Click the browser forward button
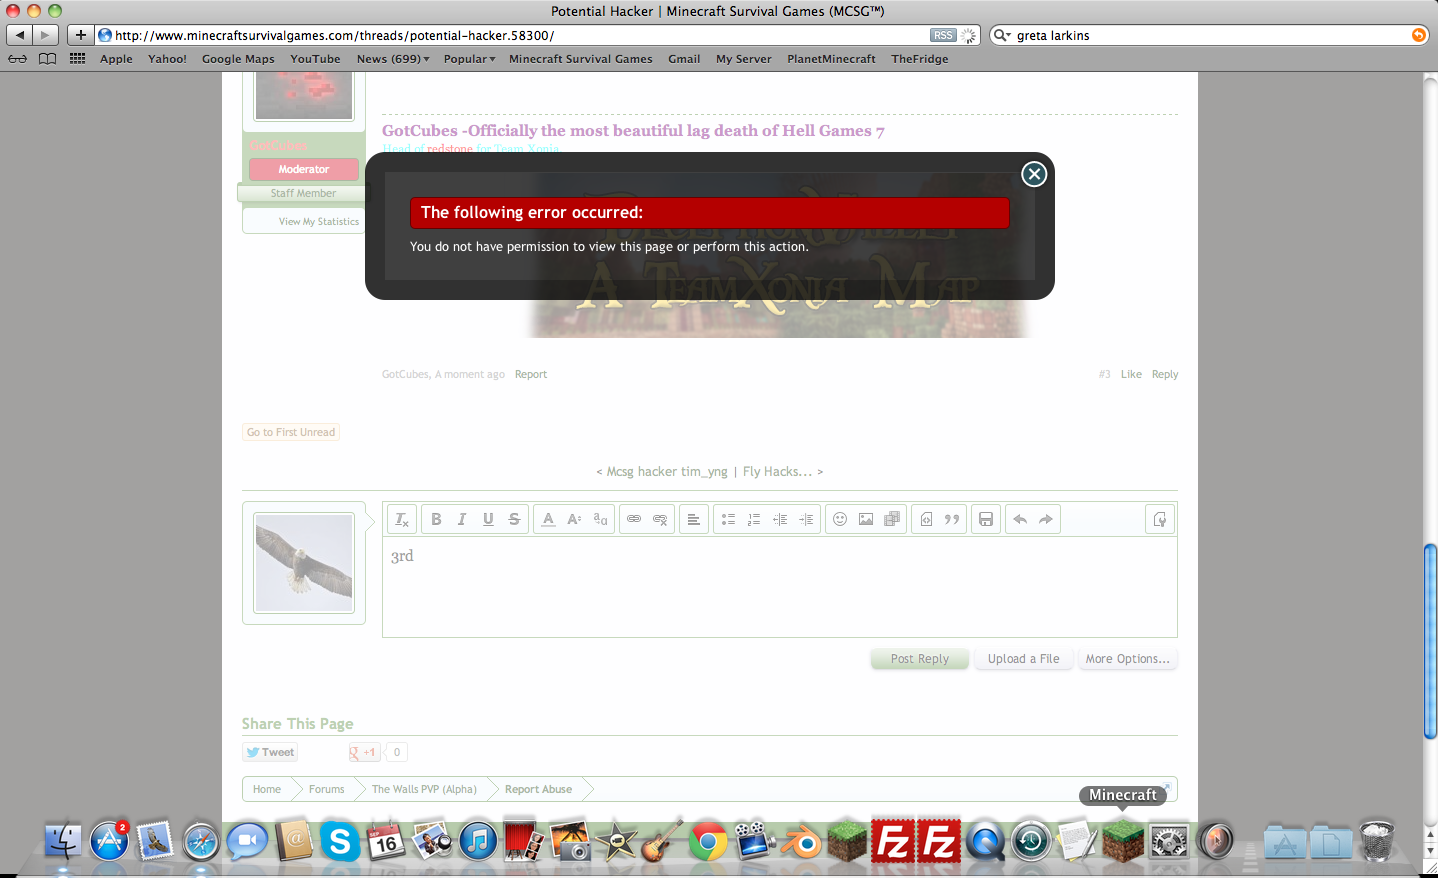The height and width of the screenshot is (878, 1438). 46,35
